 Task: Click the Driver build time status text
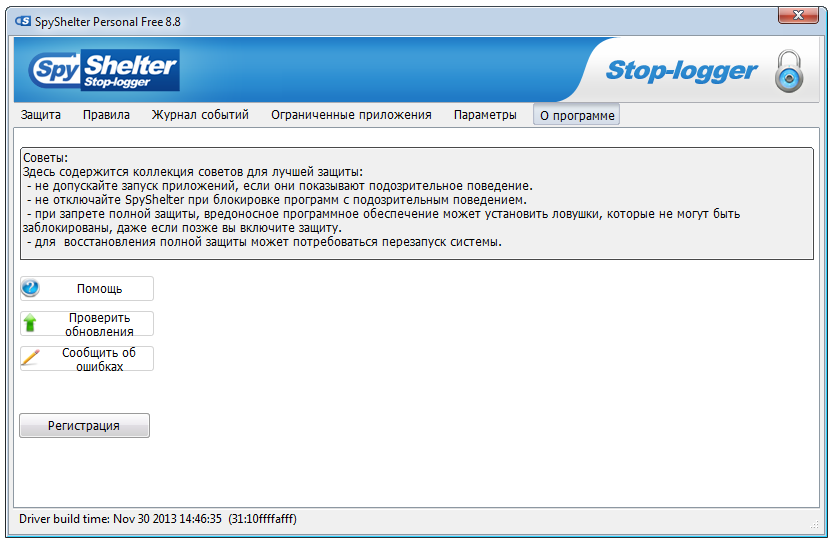158,519
